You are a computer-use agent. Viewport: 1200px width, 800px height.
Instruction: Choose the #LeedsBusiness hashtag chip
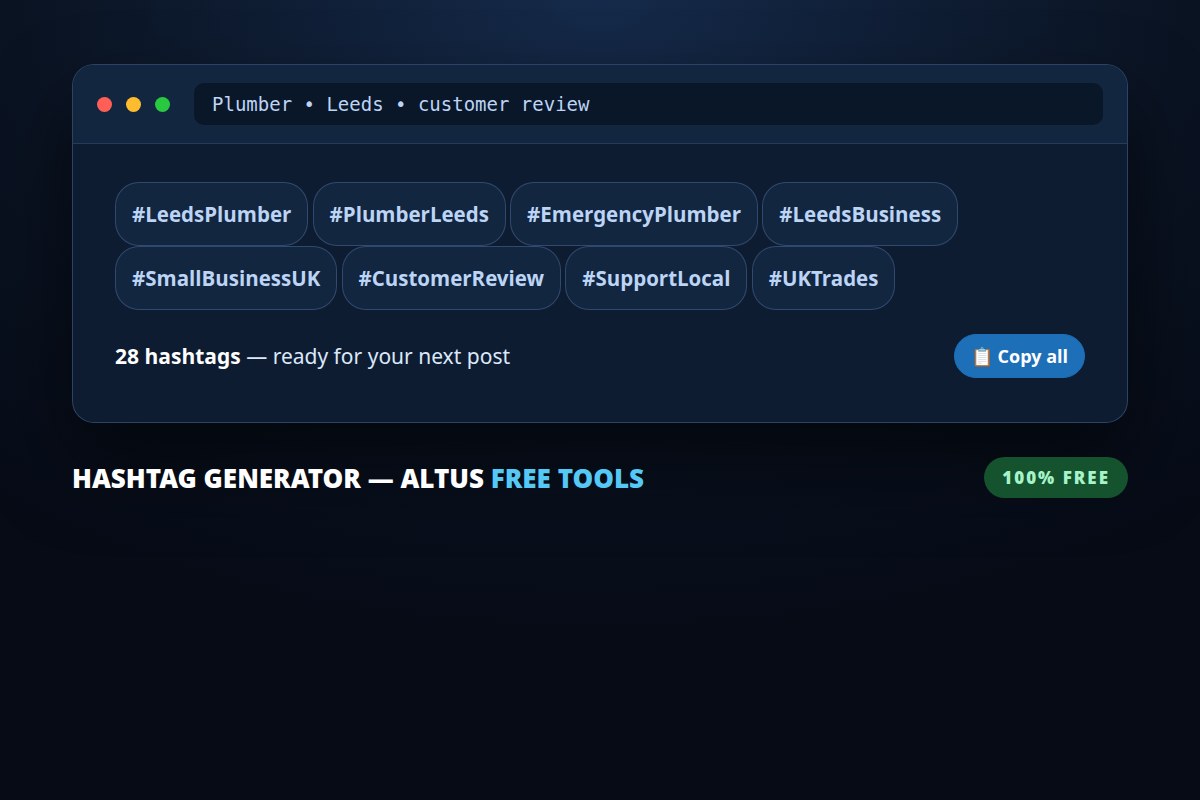(860, 214)
